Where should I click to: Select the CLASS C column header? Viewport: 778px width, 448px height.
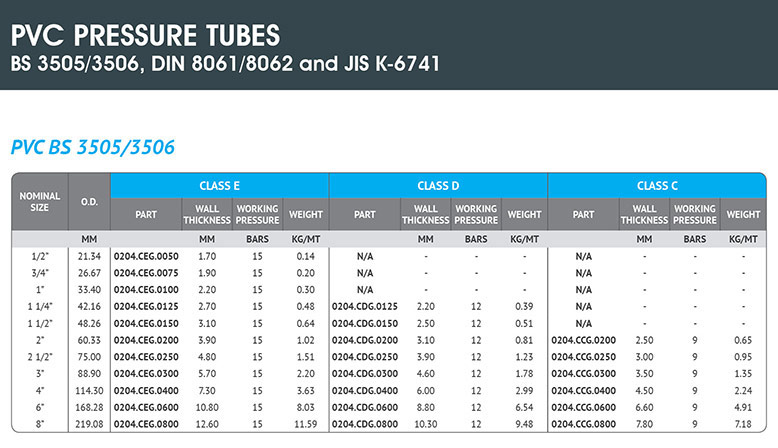coord(657,186)
